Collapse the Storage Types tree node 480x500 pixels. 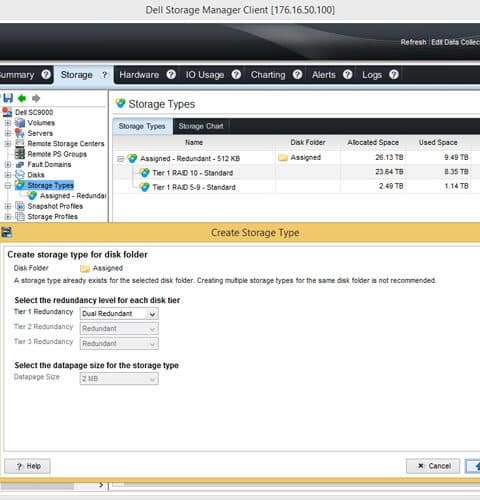coord(8,185)
